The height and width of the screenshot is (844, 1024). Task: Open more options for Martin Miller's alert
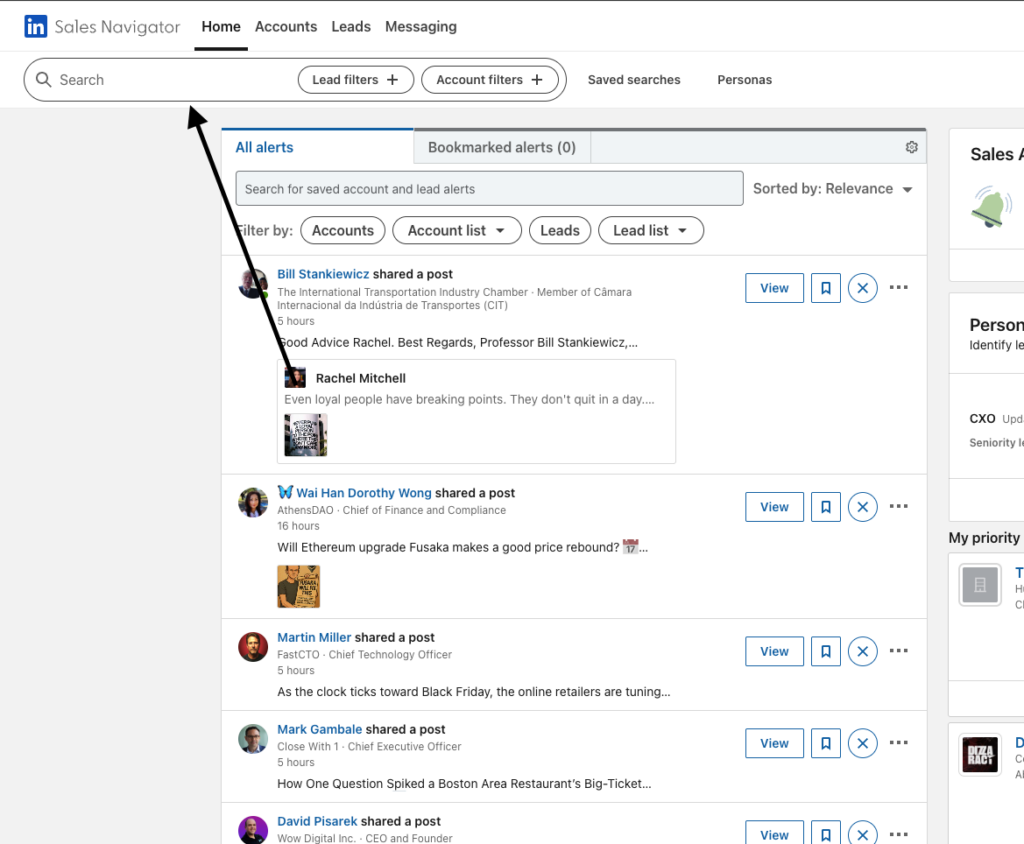click(899, 651)
